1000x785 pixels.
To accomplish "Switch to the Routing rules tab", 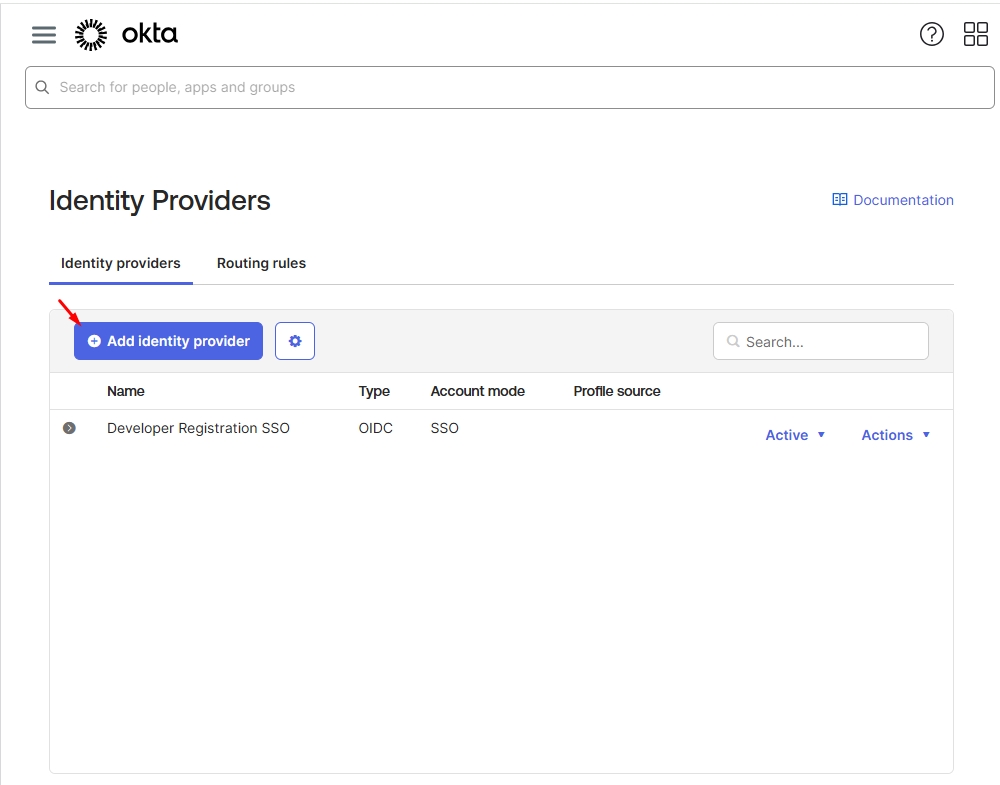I will tap(261, 263).
